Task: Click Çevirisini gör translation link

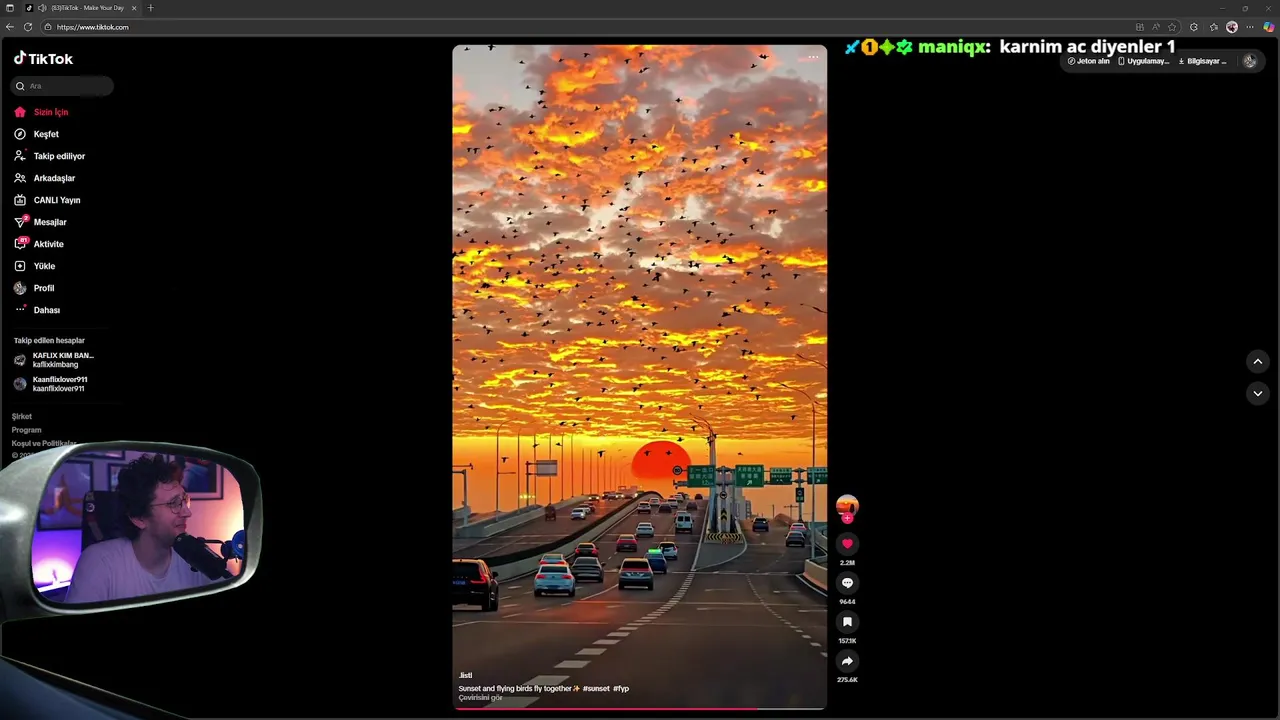Action: [x=481, y=698]
